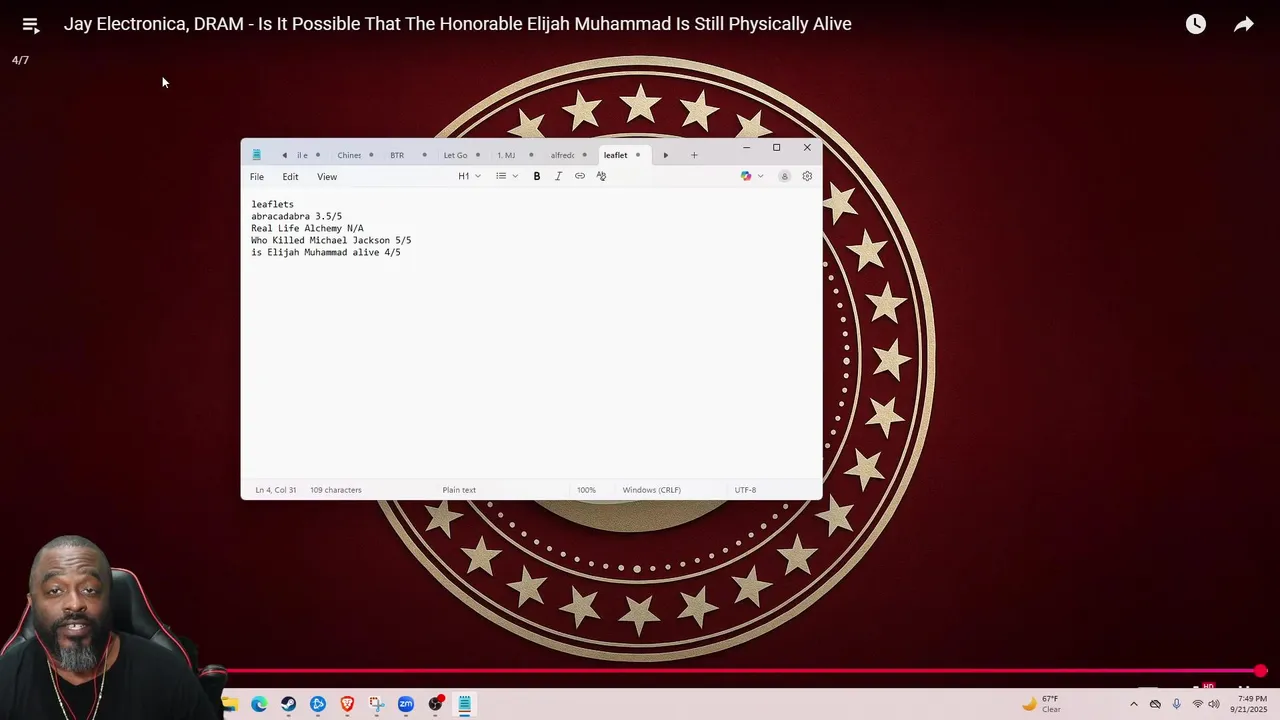Open the View menu in Notepad
1280x720 pixels.
click(x=327, y=177)
